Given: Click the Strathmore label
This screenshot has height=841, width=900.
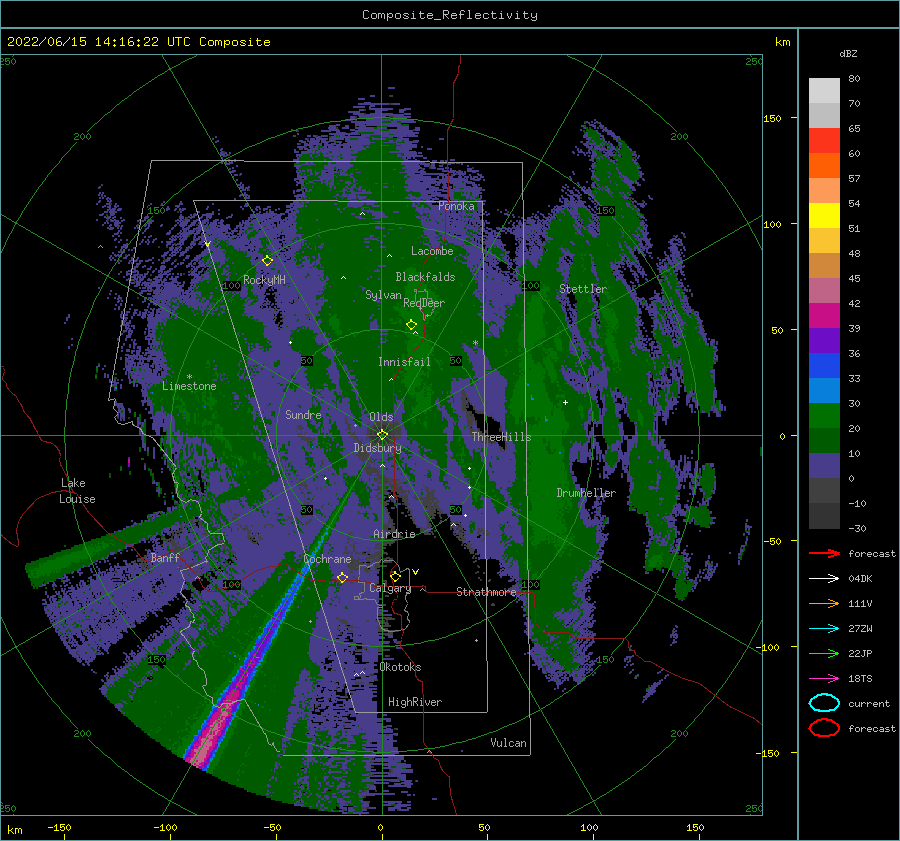Looking at the screenshot, I should tap(486, 592).
